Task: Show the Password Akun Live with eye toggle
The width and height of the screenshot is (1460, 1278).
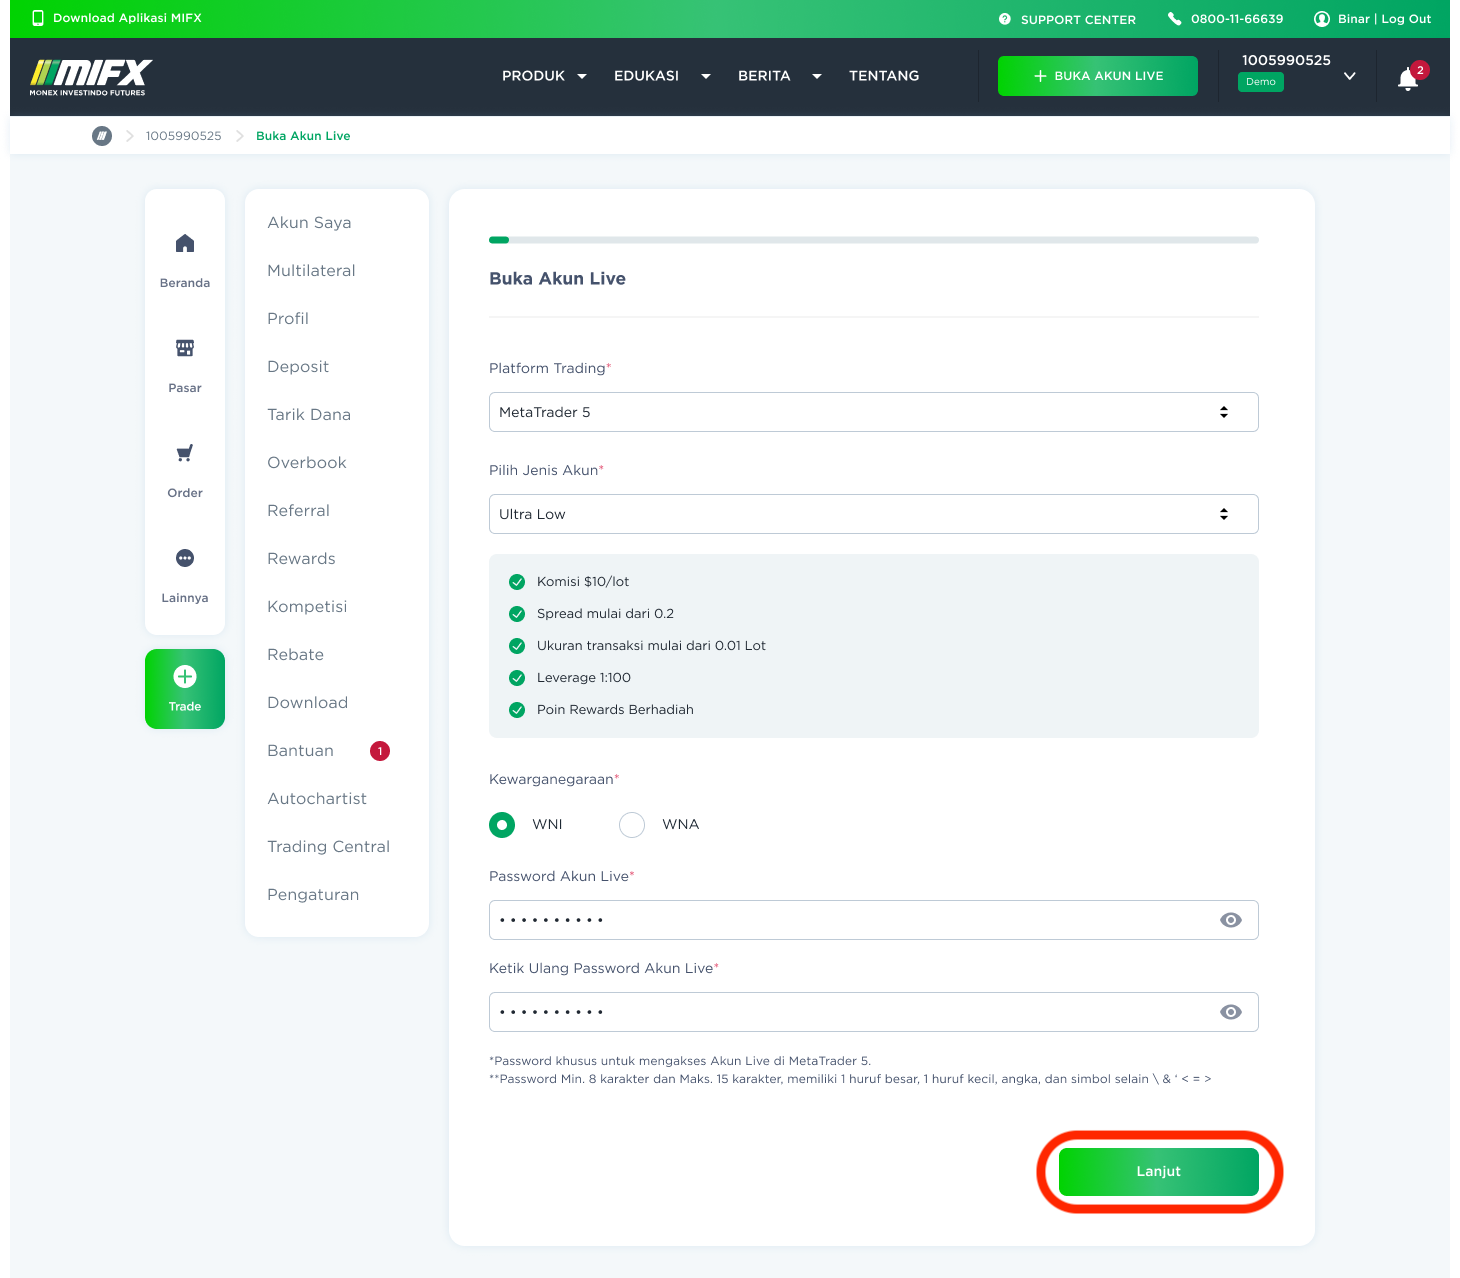Action: coord(1231,919)
